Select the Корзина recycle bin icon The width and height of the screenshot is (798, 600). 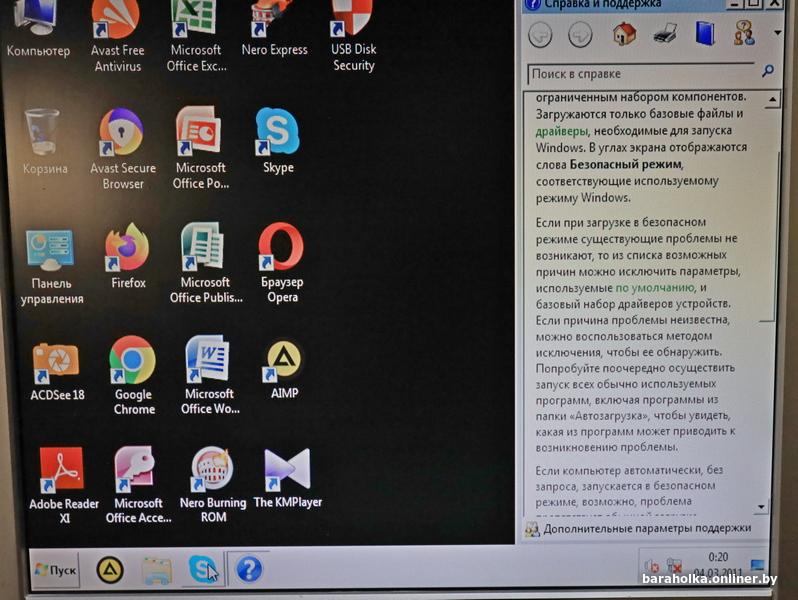[44, 141]
